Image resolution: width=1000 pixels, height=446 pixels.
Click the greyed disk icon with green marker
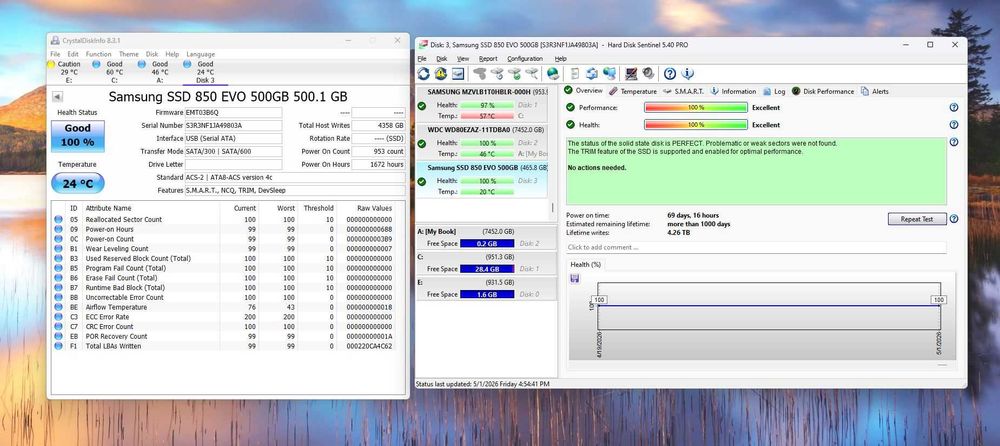(514, 73)
